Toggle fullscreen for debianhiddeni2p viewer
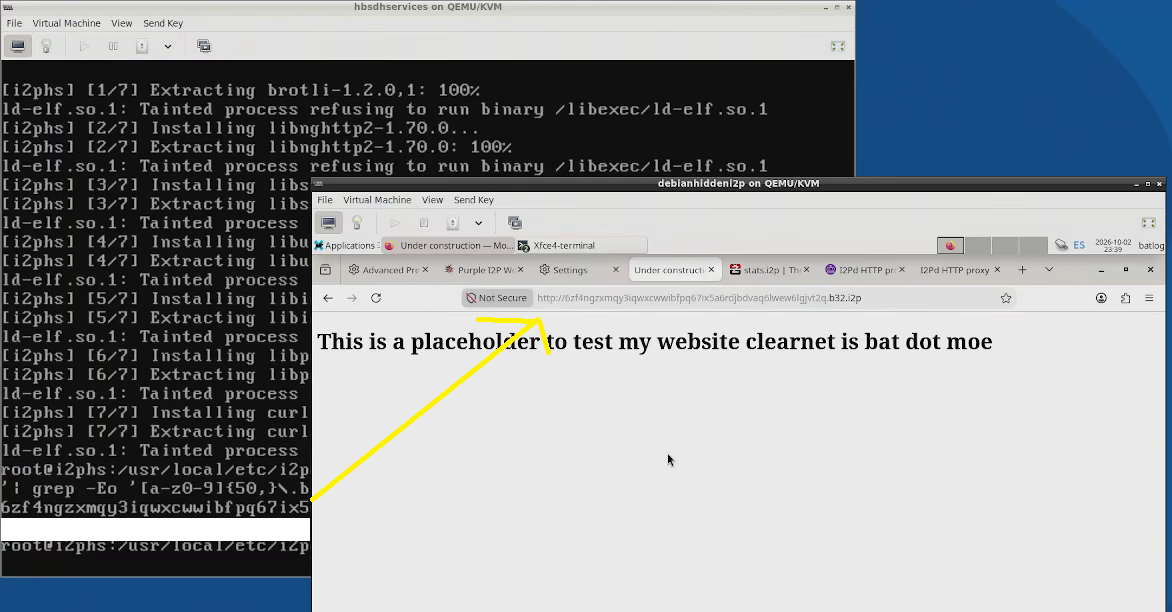This screenshot has width=1172, height=612. tap(1149, 223)
